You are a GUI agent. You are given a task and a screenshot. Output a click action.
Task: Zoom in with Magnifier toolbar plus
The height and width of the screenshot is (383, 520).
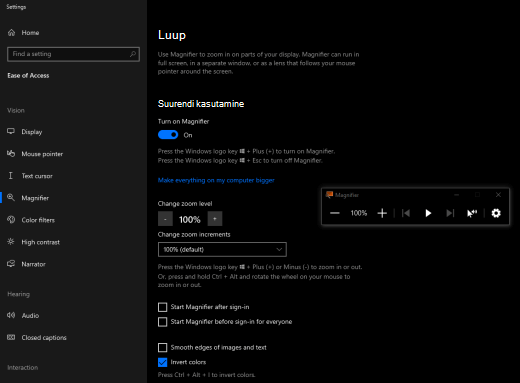coord(382,213)
